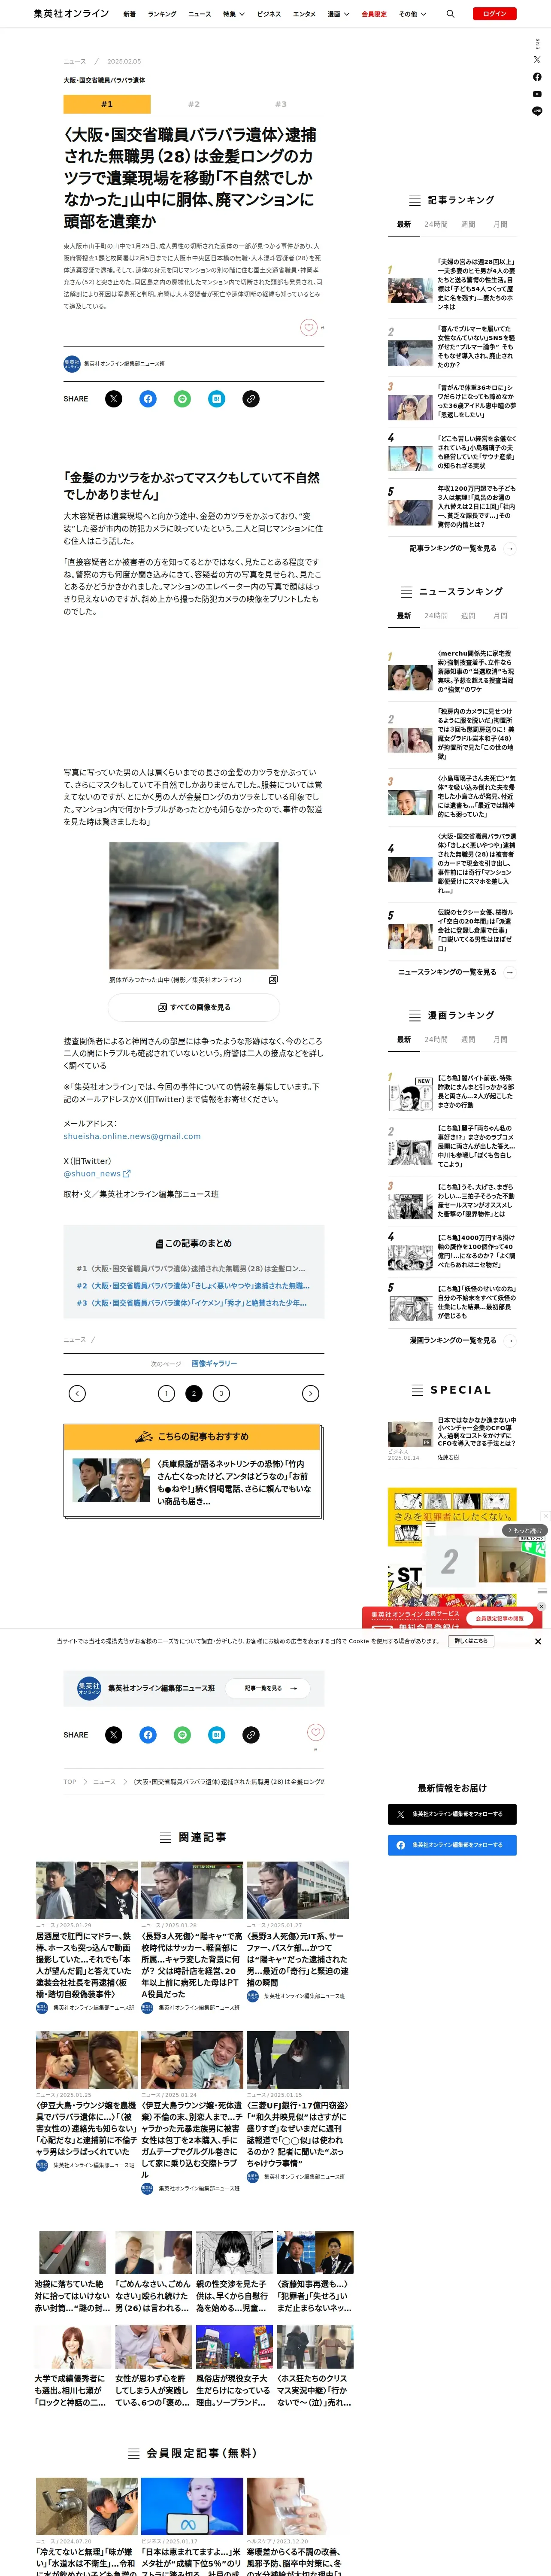The image size is (551, 2576).
Task: Go to previous page arrow in pagination
Action: coord(77,1393)
